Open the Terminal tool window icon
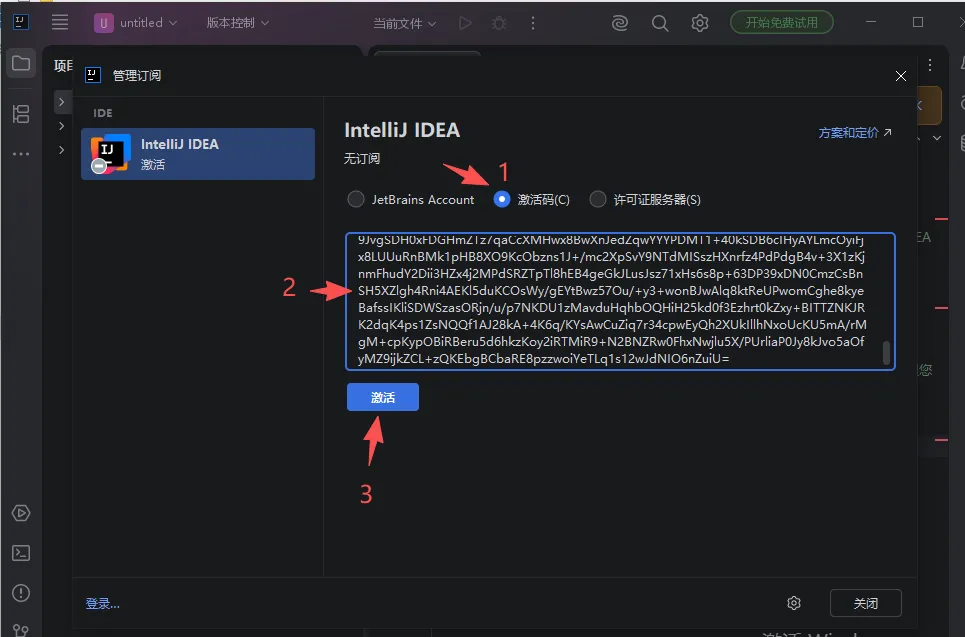This screenshot has height=637, width=965. coord(21,553)
